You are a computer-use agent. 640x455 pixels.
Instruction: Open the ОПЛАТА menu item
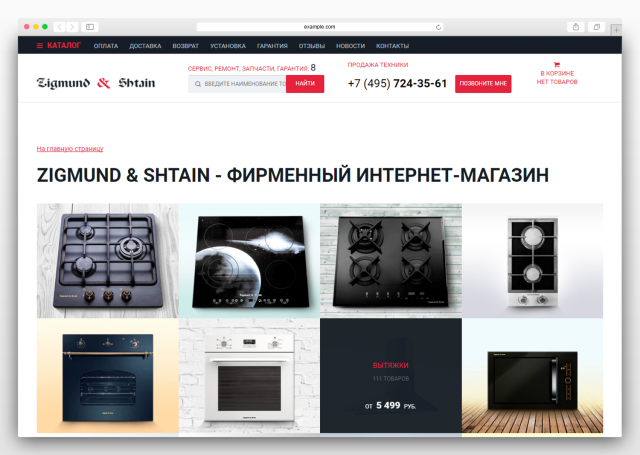tap(106, 46)
